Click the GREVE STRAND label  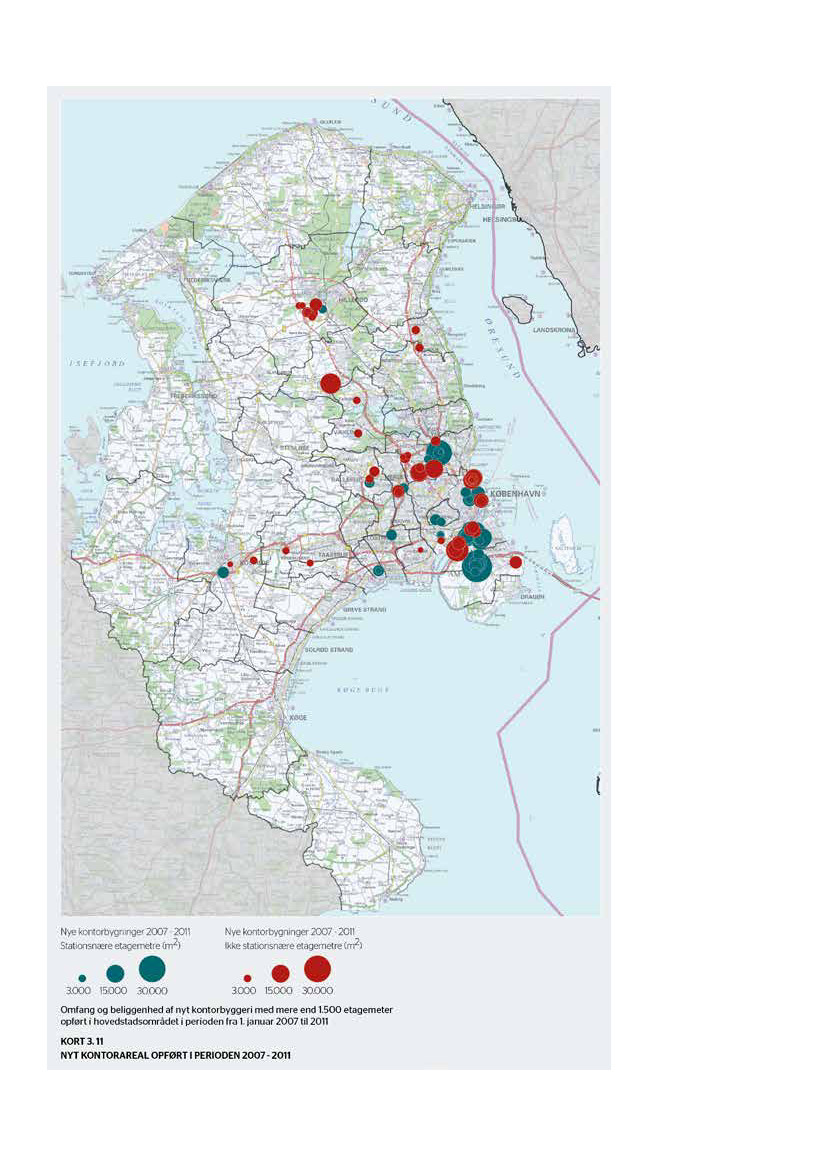[365, 609]
